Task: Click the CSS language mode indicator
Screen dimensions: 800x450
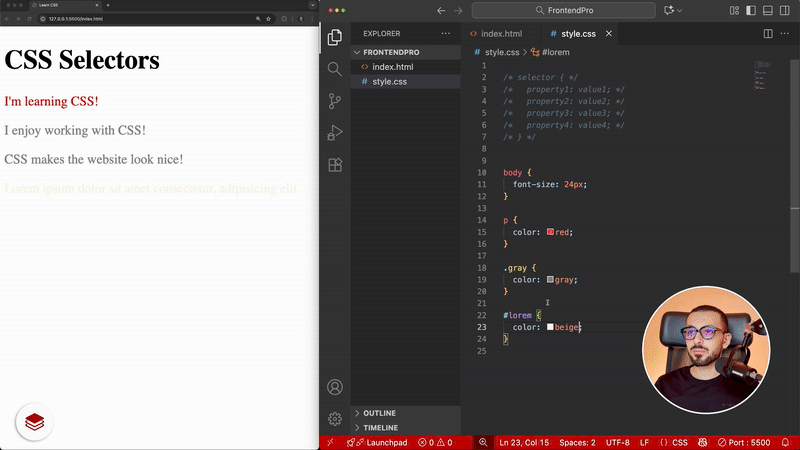Action: click(679, 442)
